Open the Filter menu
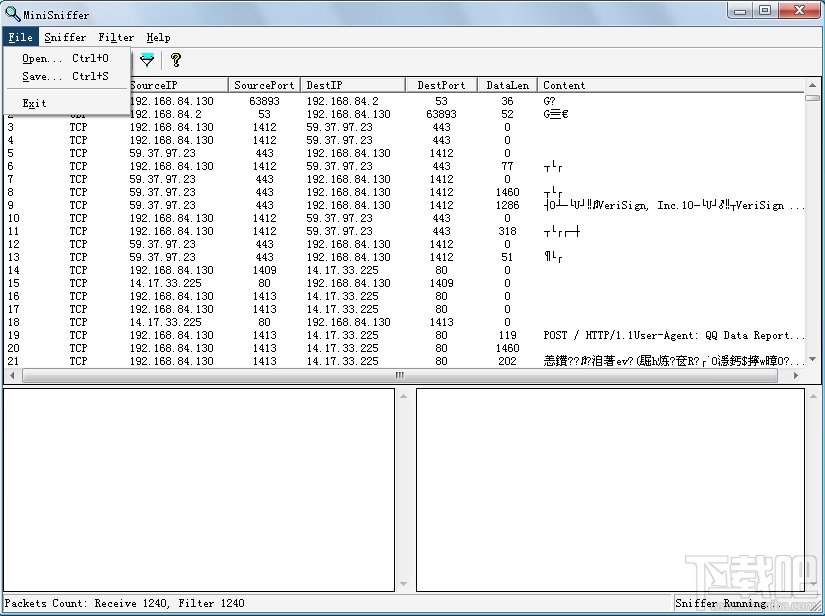This screenshot has width=825, height=616. (116, 37)
